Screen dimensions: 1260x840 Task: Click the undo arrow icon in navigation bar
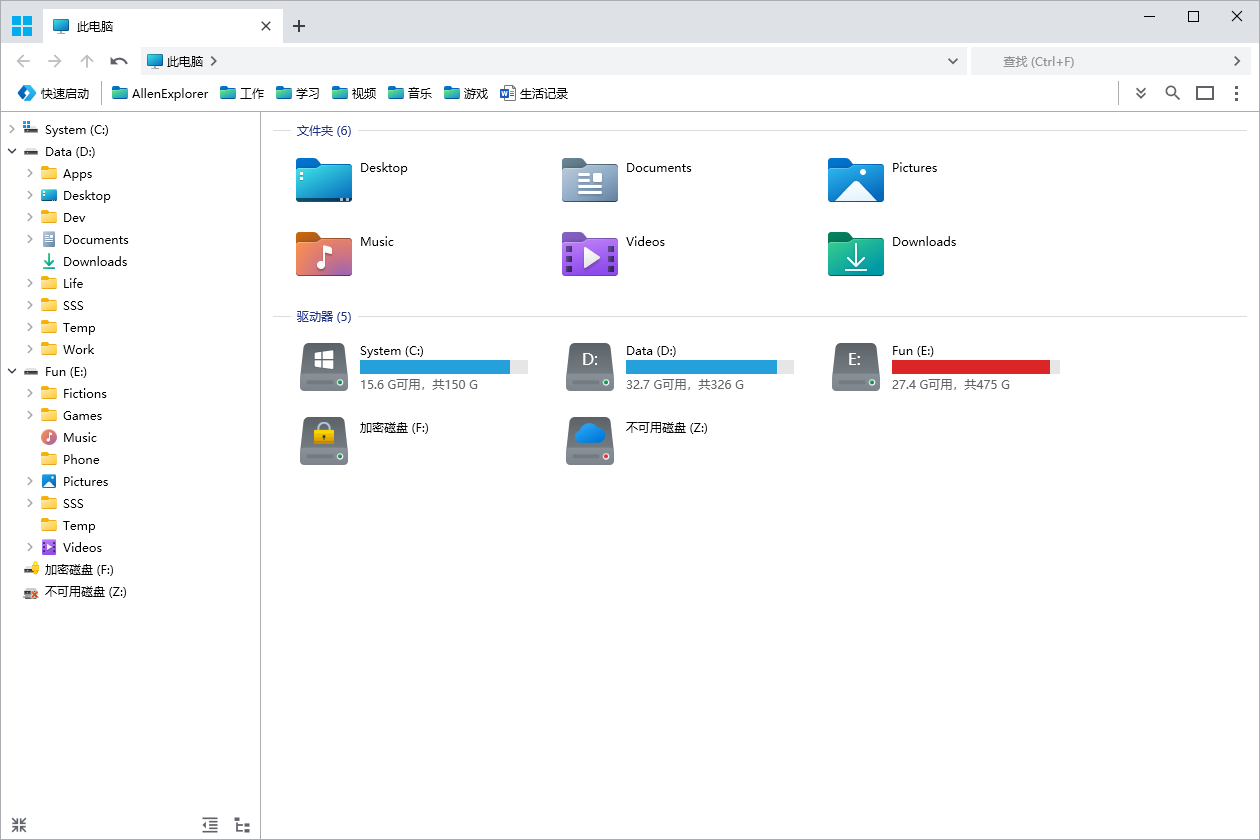[x=119, y=61]
